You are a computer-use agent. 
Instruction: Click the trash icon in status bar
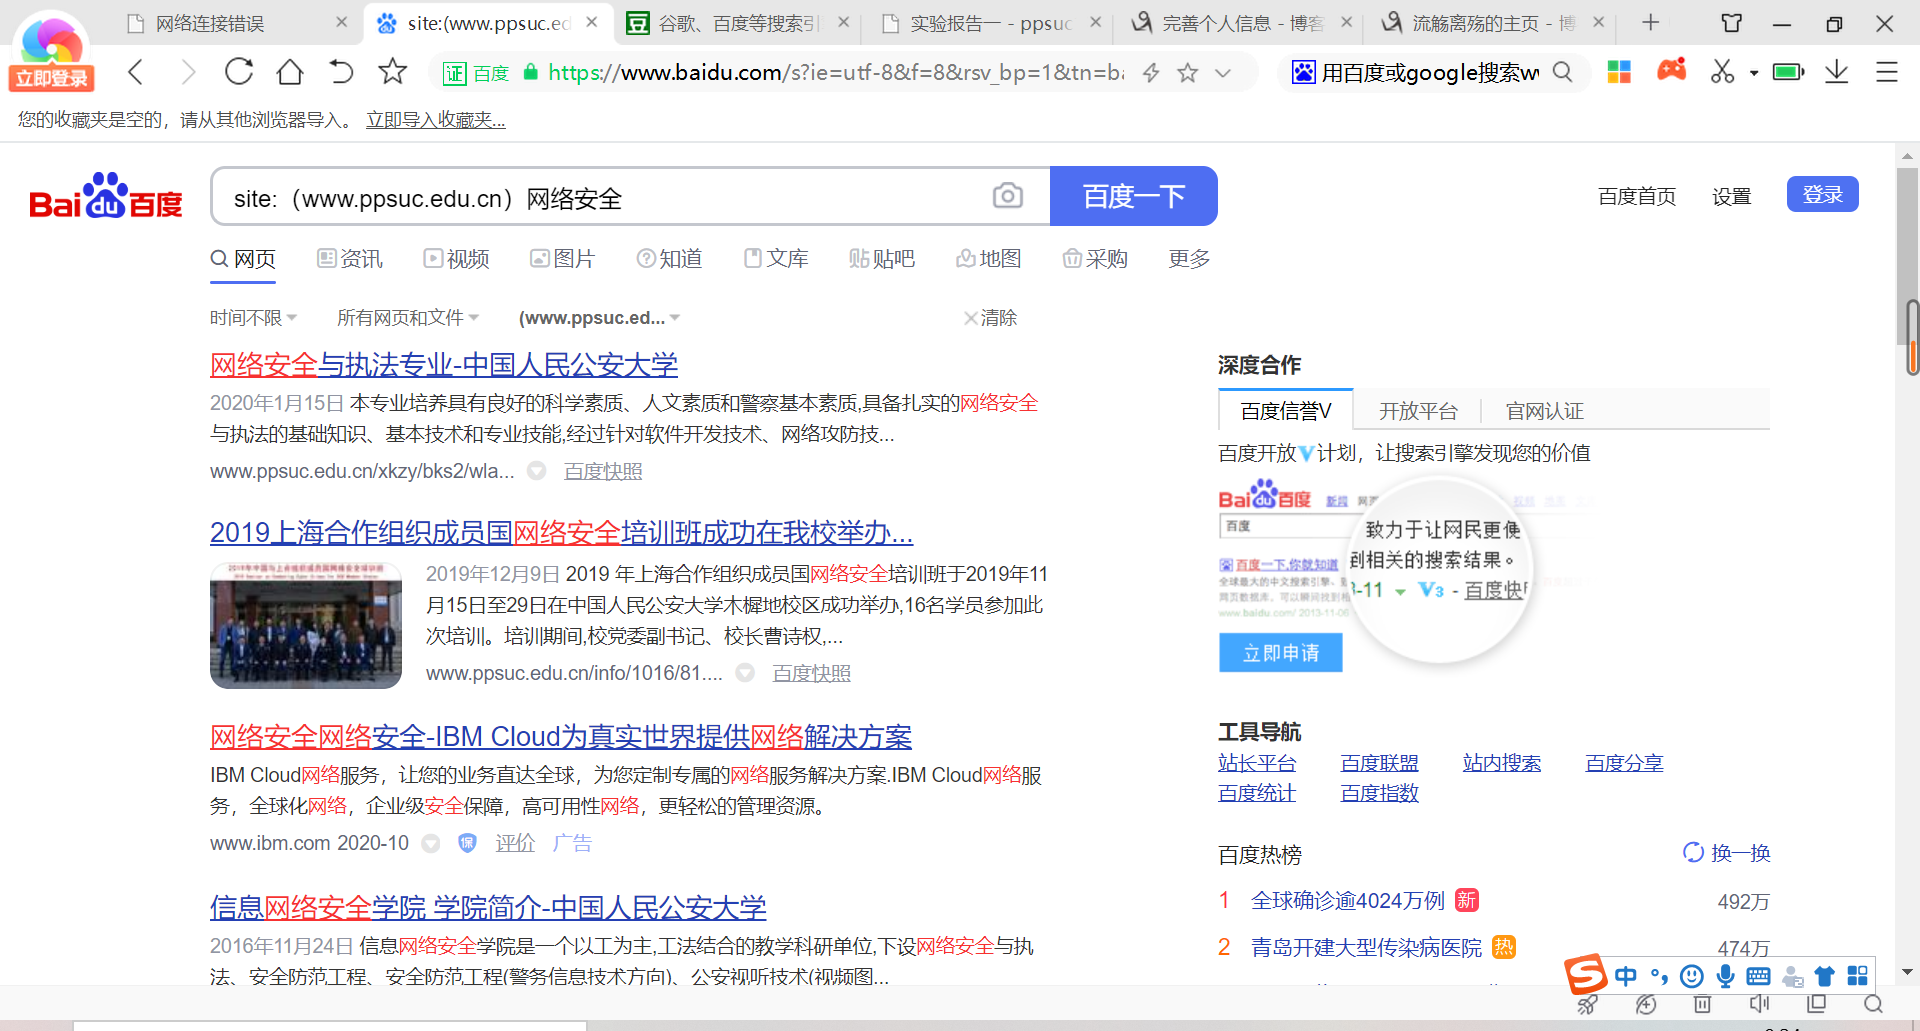click(1702, 1004)
